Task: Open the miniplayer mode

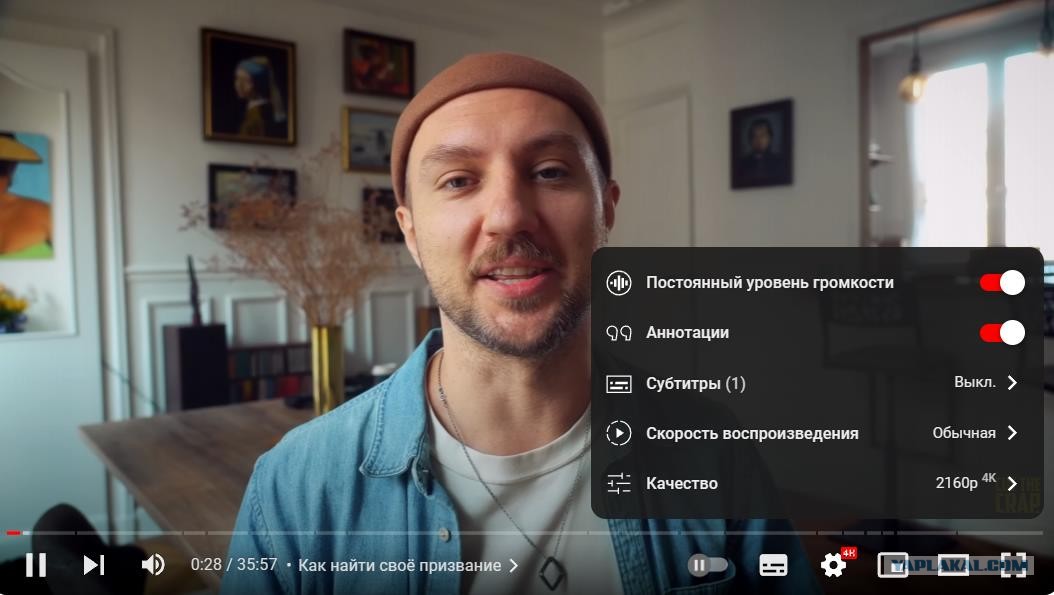Action: tap(893, 565)
